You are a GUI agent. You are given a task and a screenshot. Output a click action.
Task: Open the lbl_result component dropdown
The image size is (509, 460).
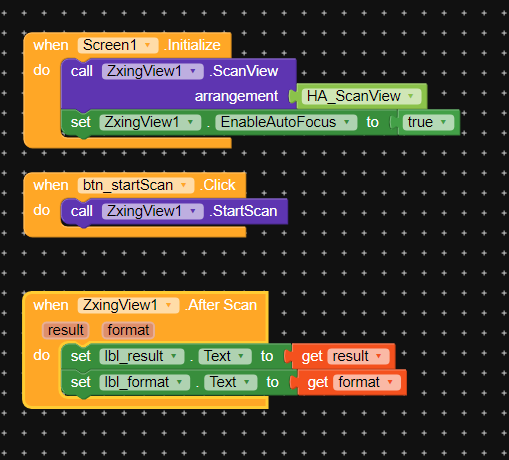coord(142,356)
